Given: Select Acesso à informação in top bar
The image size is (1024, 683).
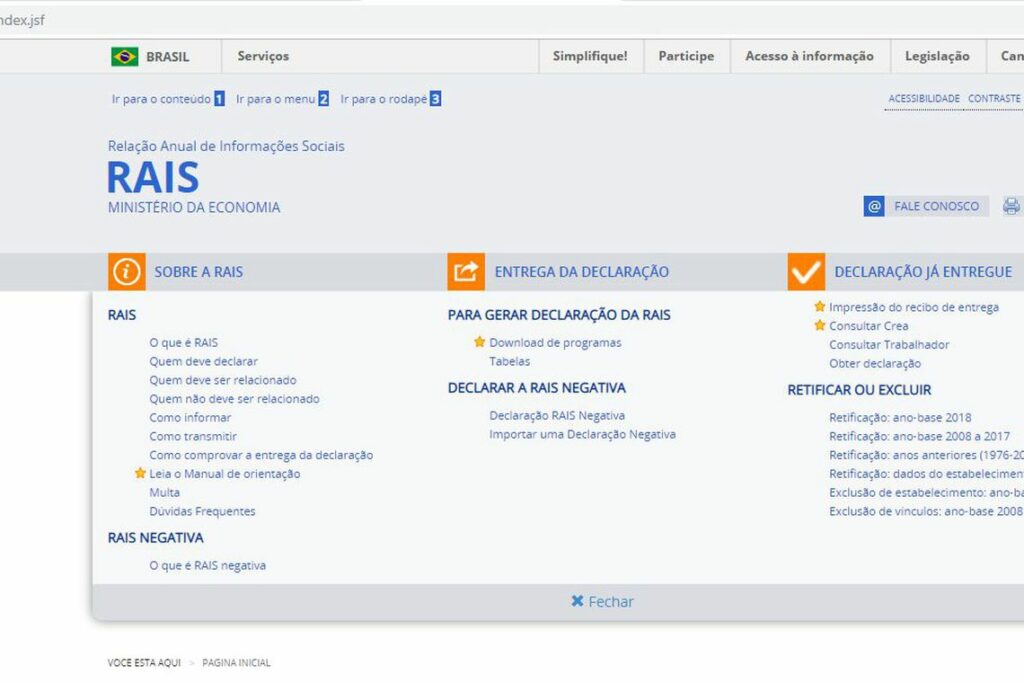Looking at the screenshot, I should [x=809, y=56].
